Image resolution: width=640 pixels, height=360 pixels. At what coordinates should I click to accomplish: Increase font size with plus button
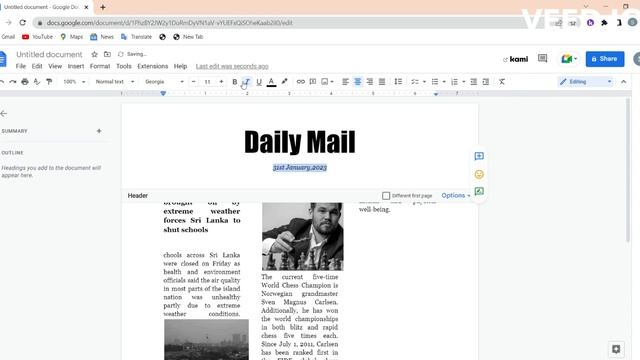point(222,82)
